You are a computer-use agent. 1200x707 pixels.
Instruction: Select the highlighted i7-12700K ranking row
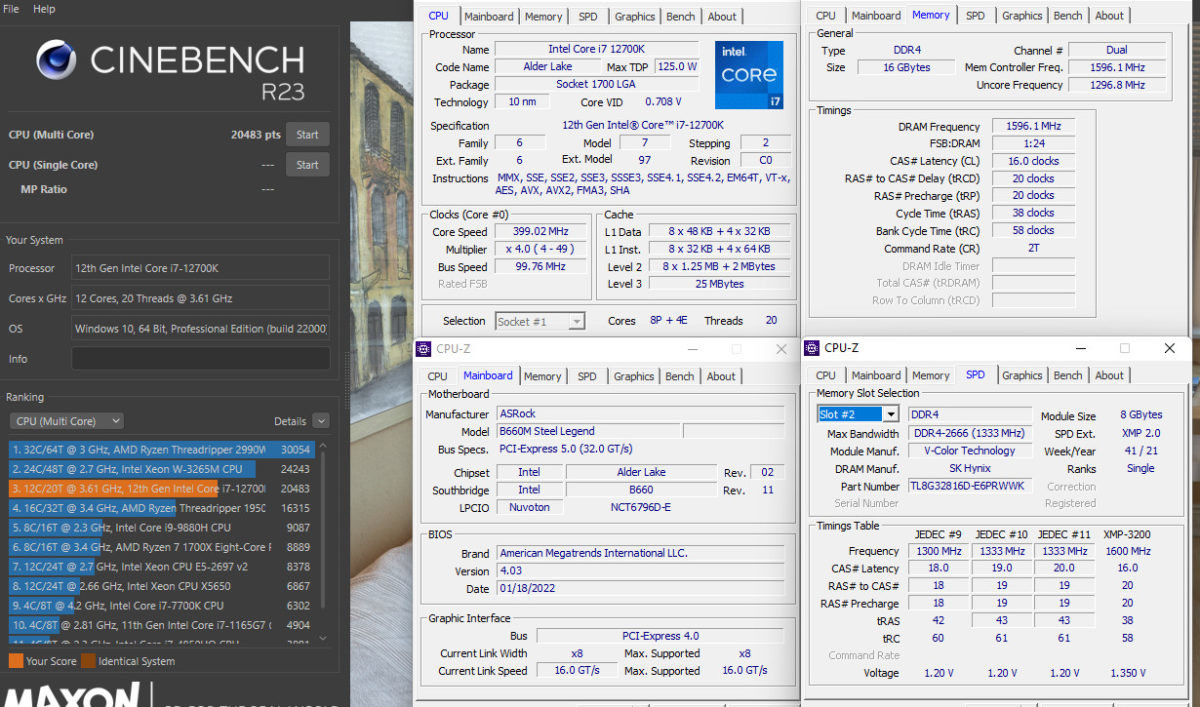(x=162, y=488)
